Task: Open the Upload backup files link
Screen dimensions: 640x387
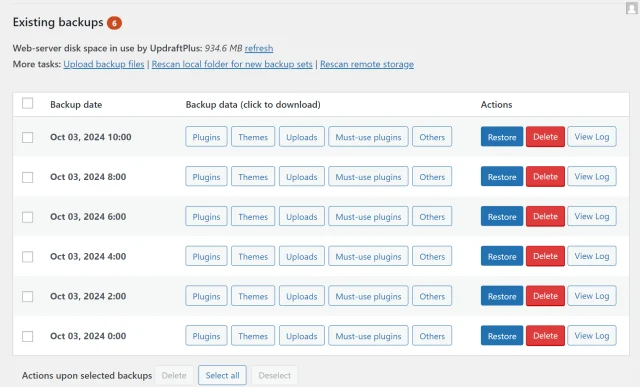Action: coord(104,64)
